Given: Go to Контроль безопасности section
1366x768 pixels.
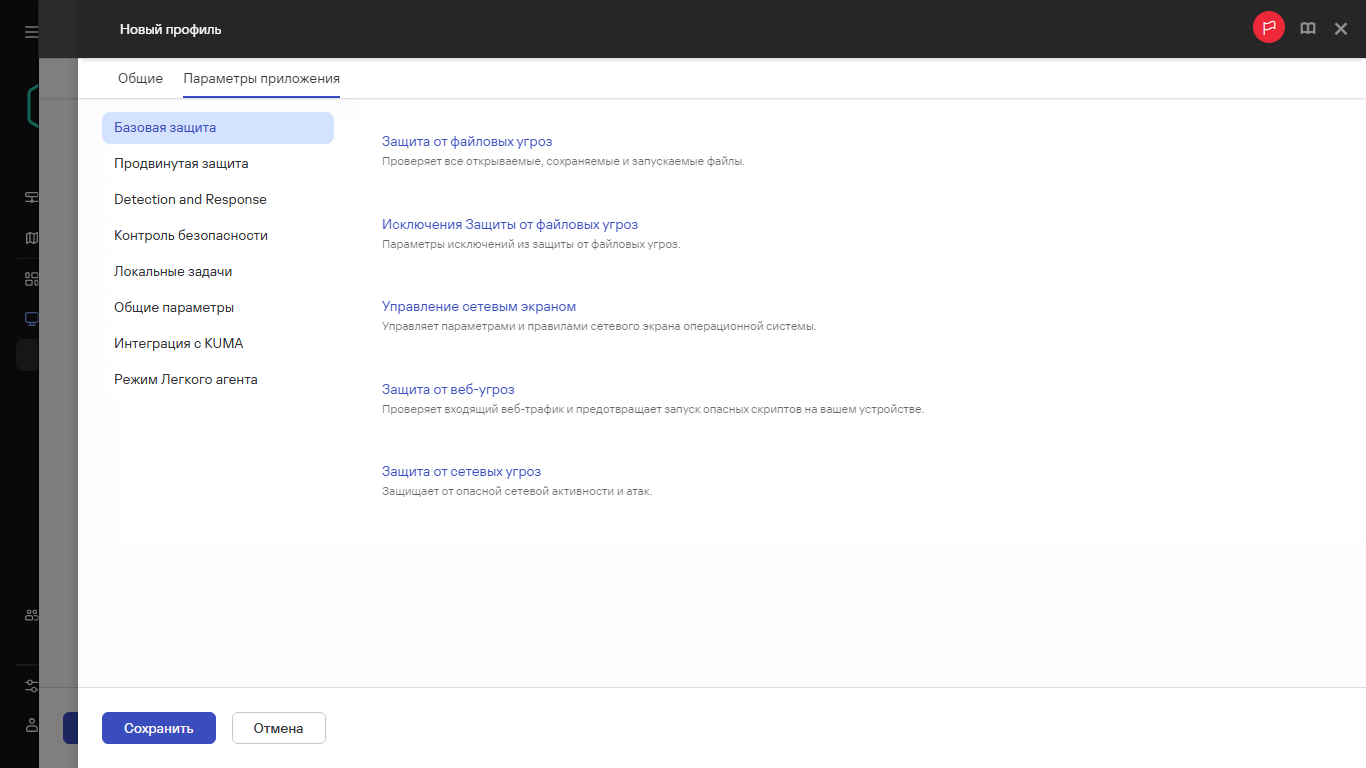Looking at the screenshot, I should (x=191, y=235).
